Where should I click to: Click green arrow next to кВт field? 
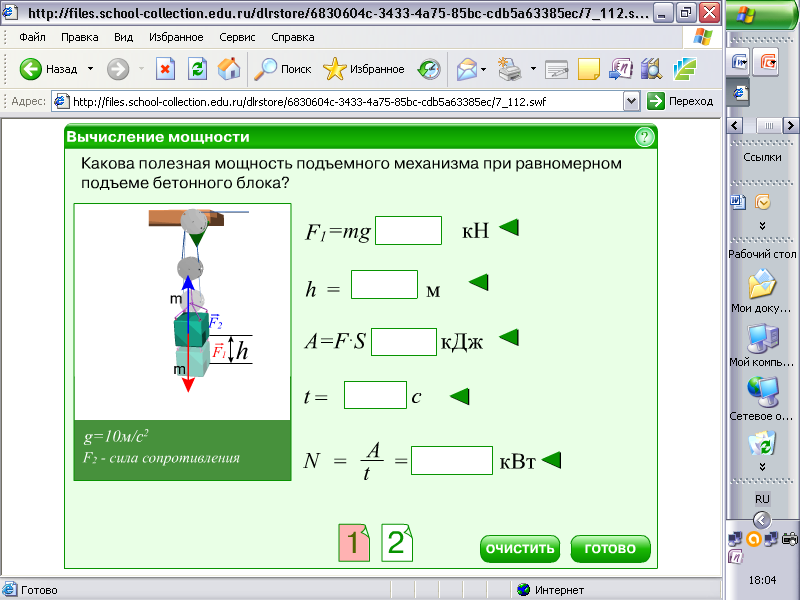[551, 460]
